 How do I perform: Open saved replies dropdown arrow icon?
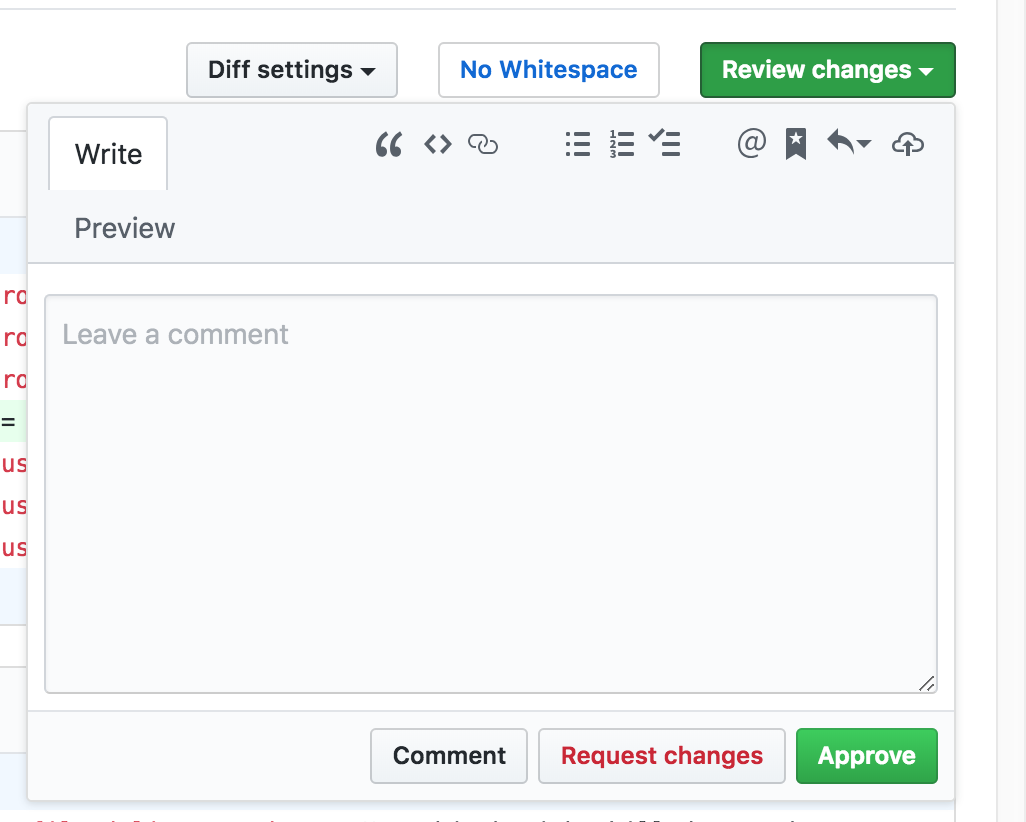(849, 142)
